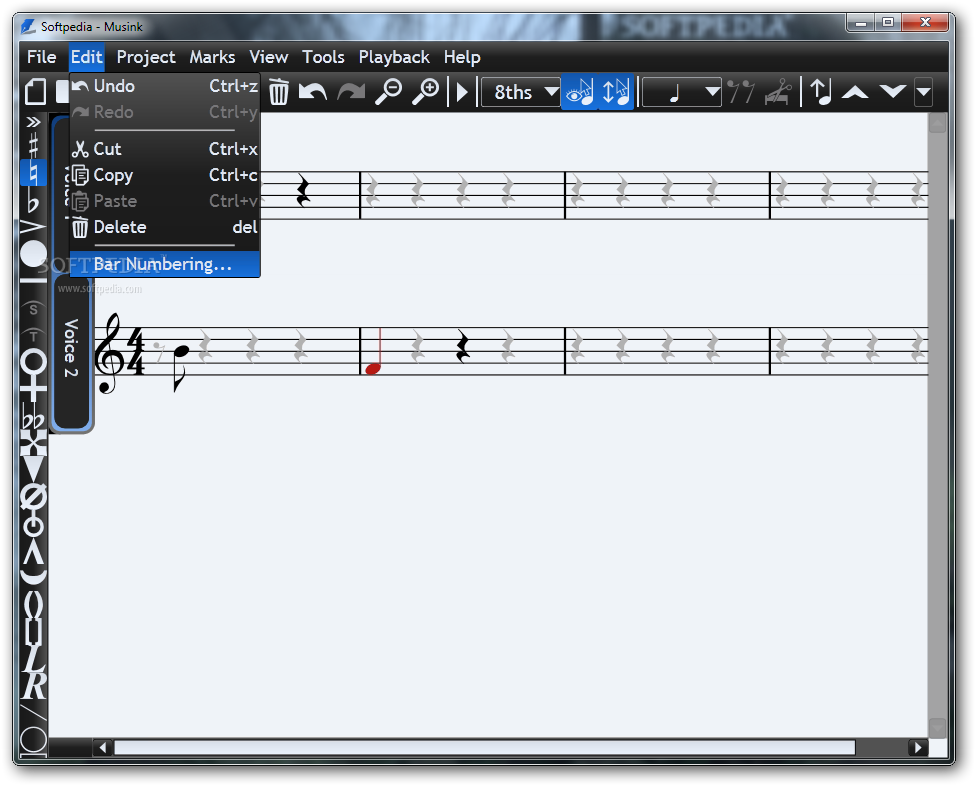This screenshot has width=976, height=786.
Task: Choose Undo from the Edit menu
Action: point(165,86)
